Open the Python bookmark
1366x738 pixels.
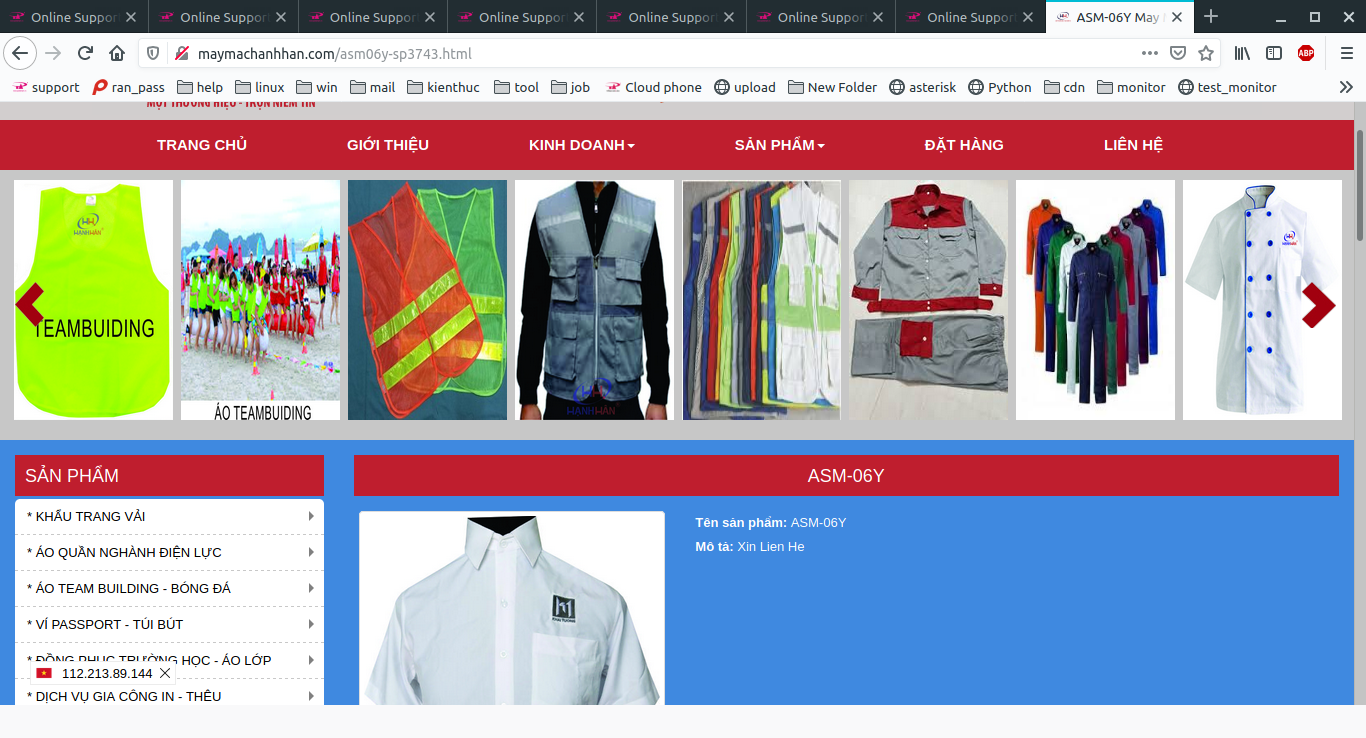coord(1000,87)
